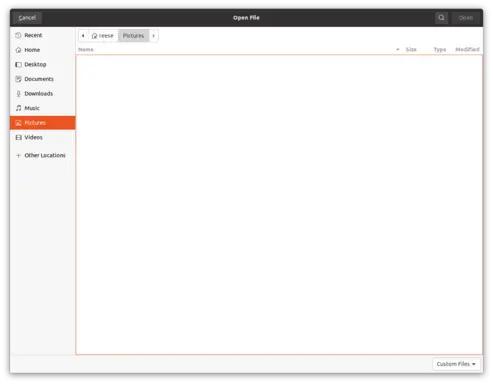Click the path bar forward arrow

coord(153,36)
